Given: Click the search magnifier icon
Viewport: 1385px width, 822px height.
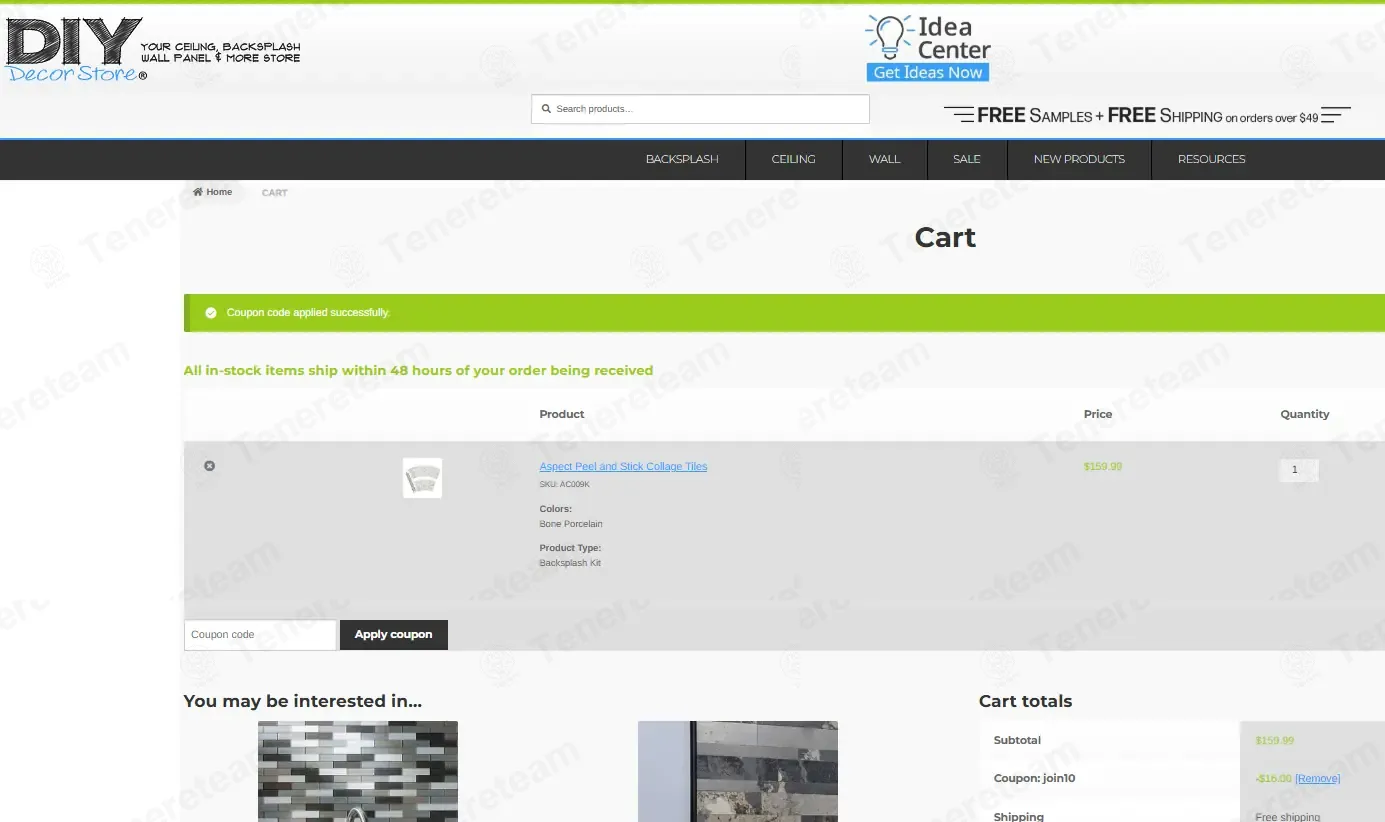Looking at the screenshot, I should point(546,109).
